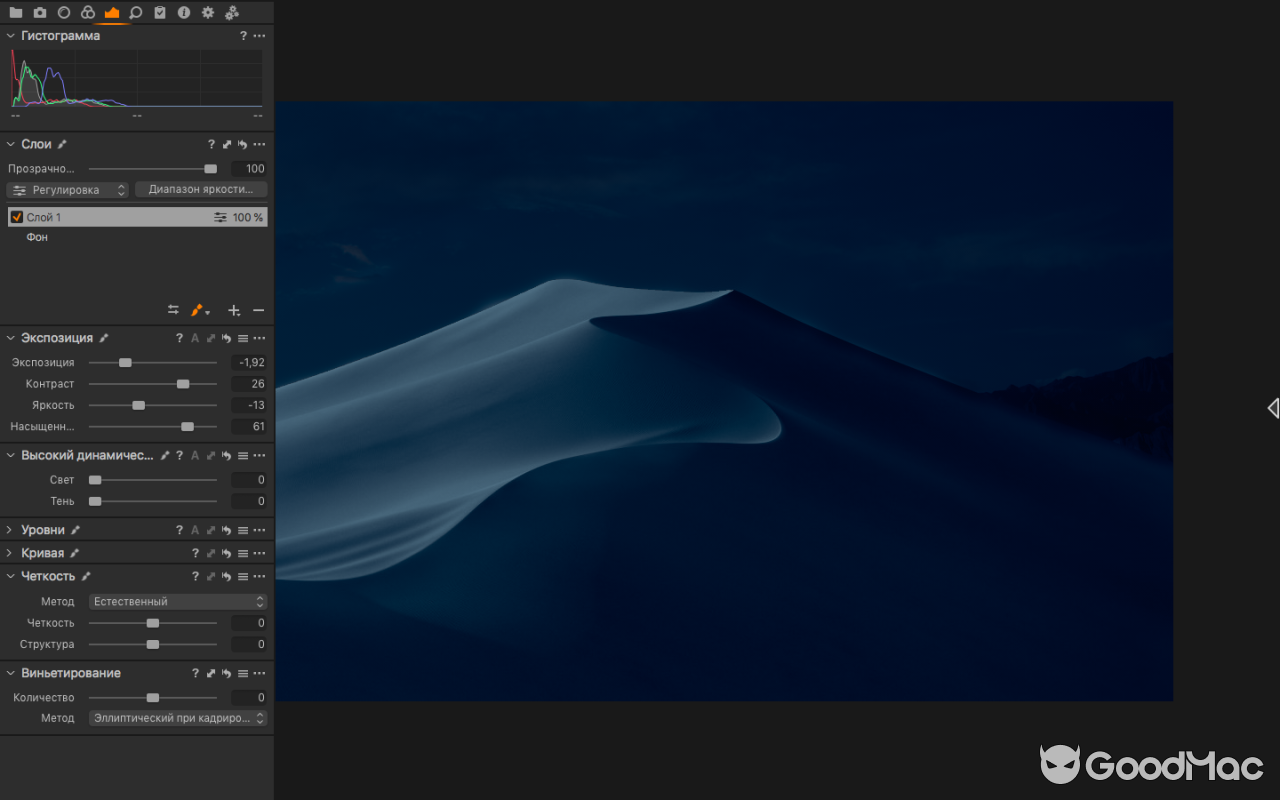The height and width of the screenshot is (800, 1280).
Task: Click the A auto-adjust toggle in Экспозиция
Action: tap(194, 338)
